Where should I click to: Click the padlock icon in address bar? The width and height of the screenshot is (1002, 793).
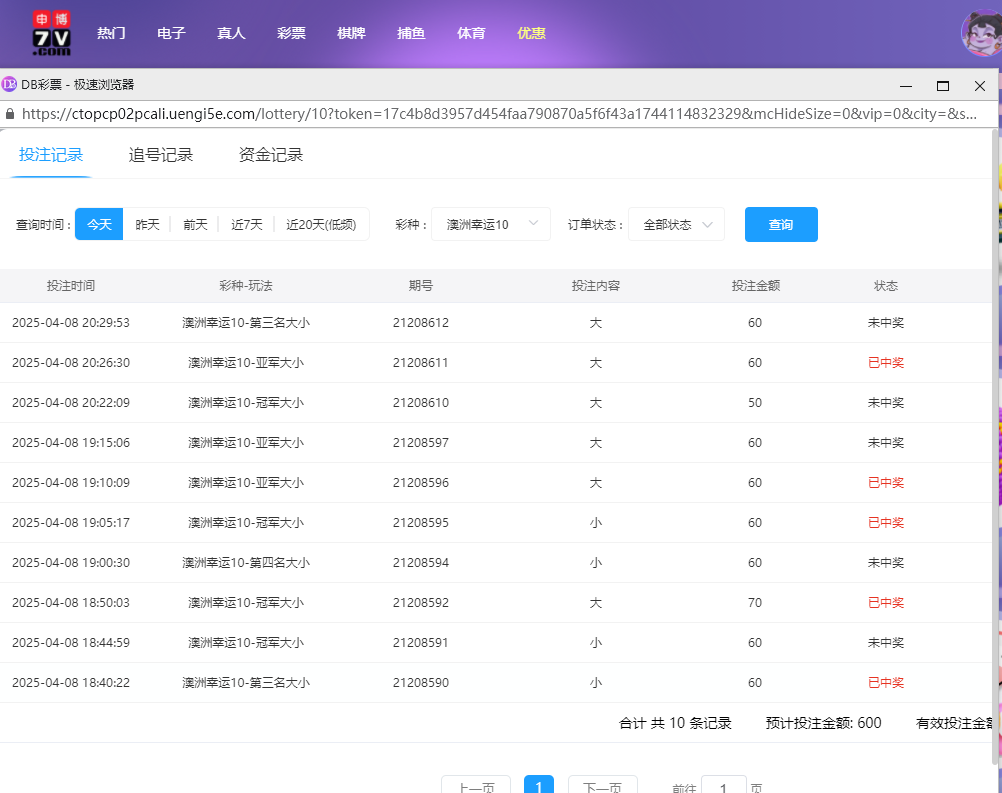click(10, 114)
